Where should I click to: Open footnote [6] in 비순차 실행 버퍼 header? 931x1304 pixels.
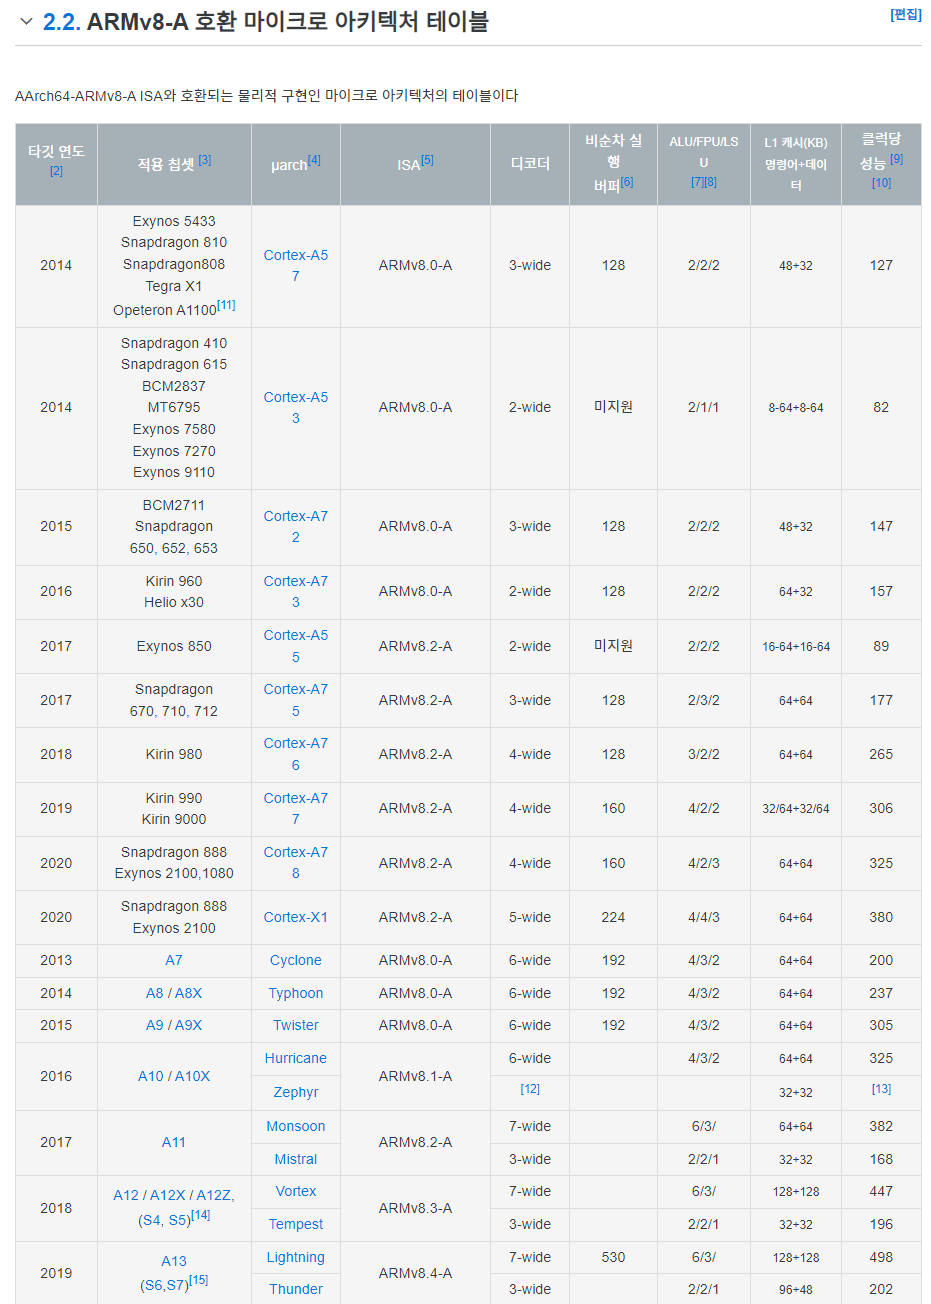[x=627, y=181]
